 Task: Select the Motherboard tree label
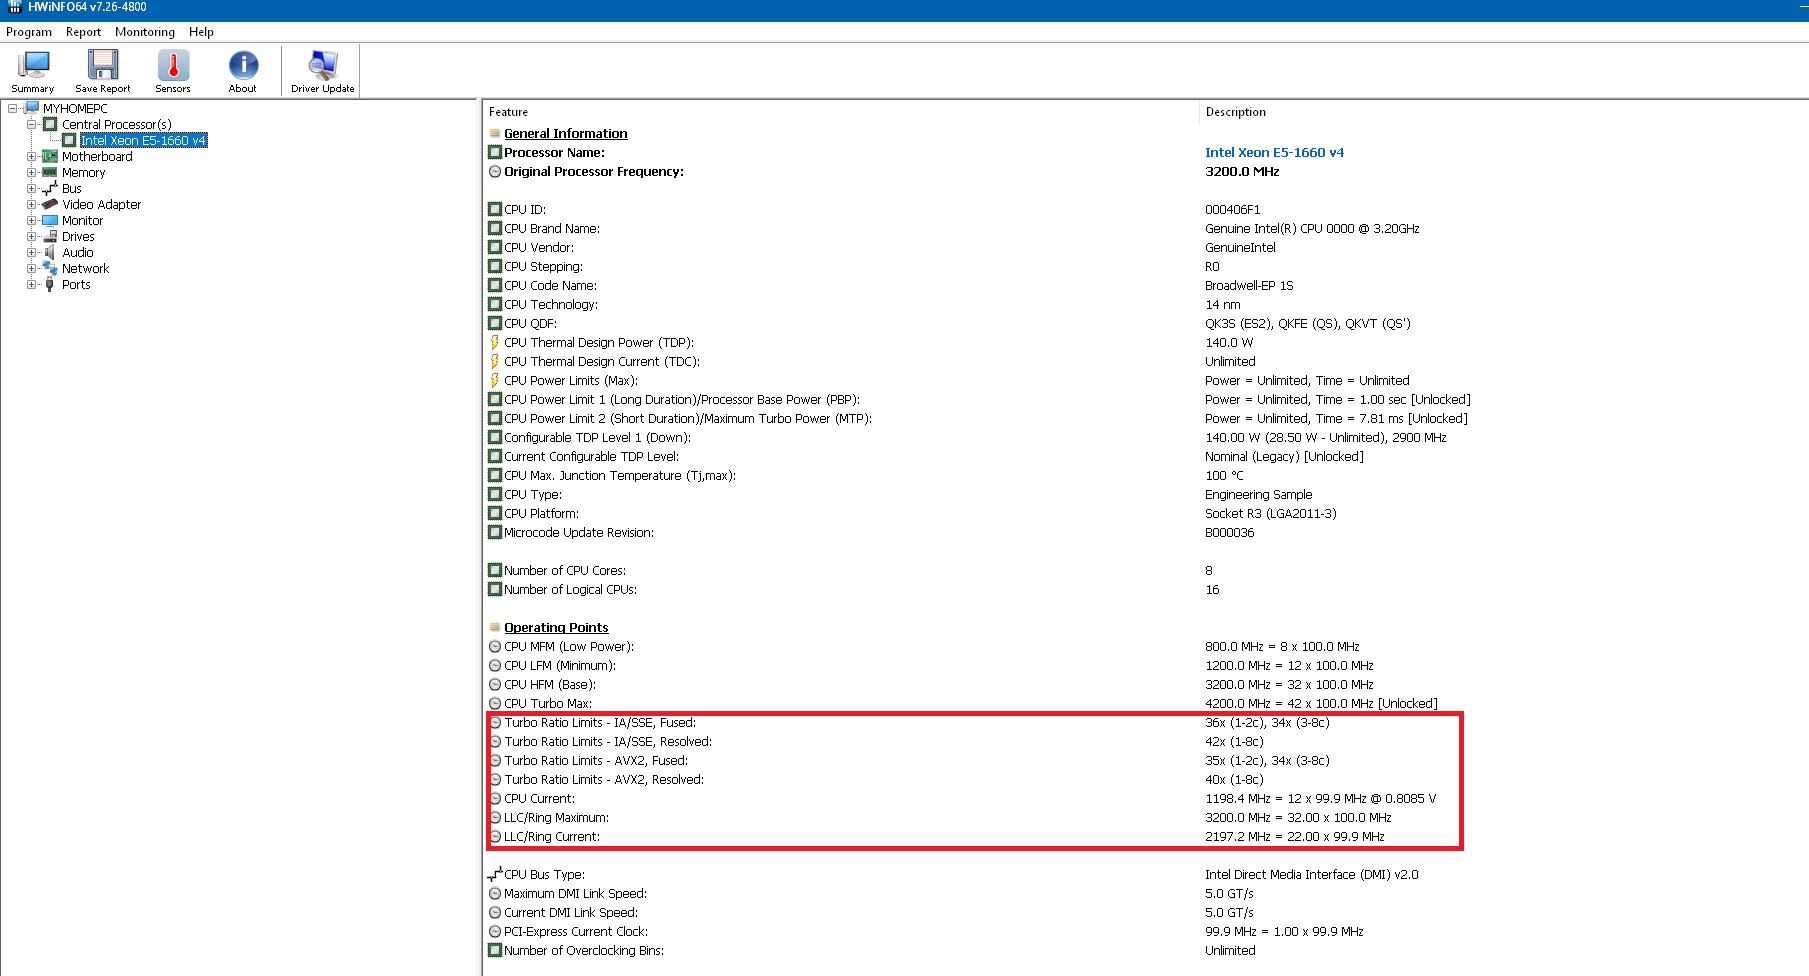[x=97, y=156]
